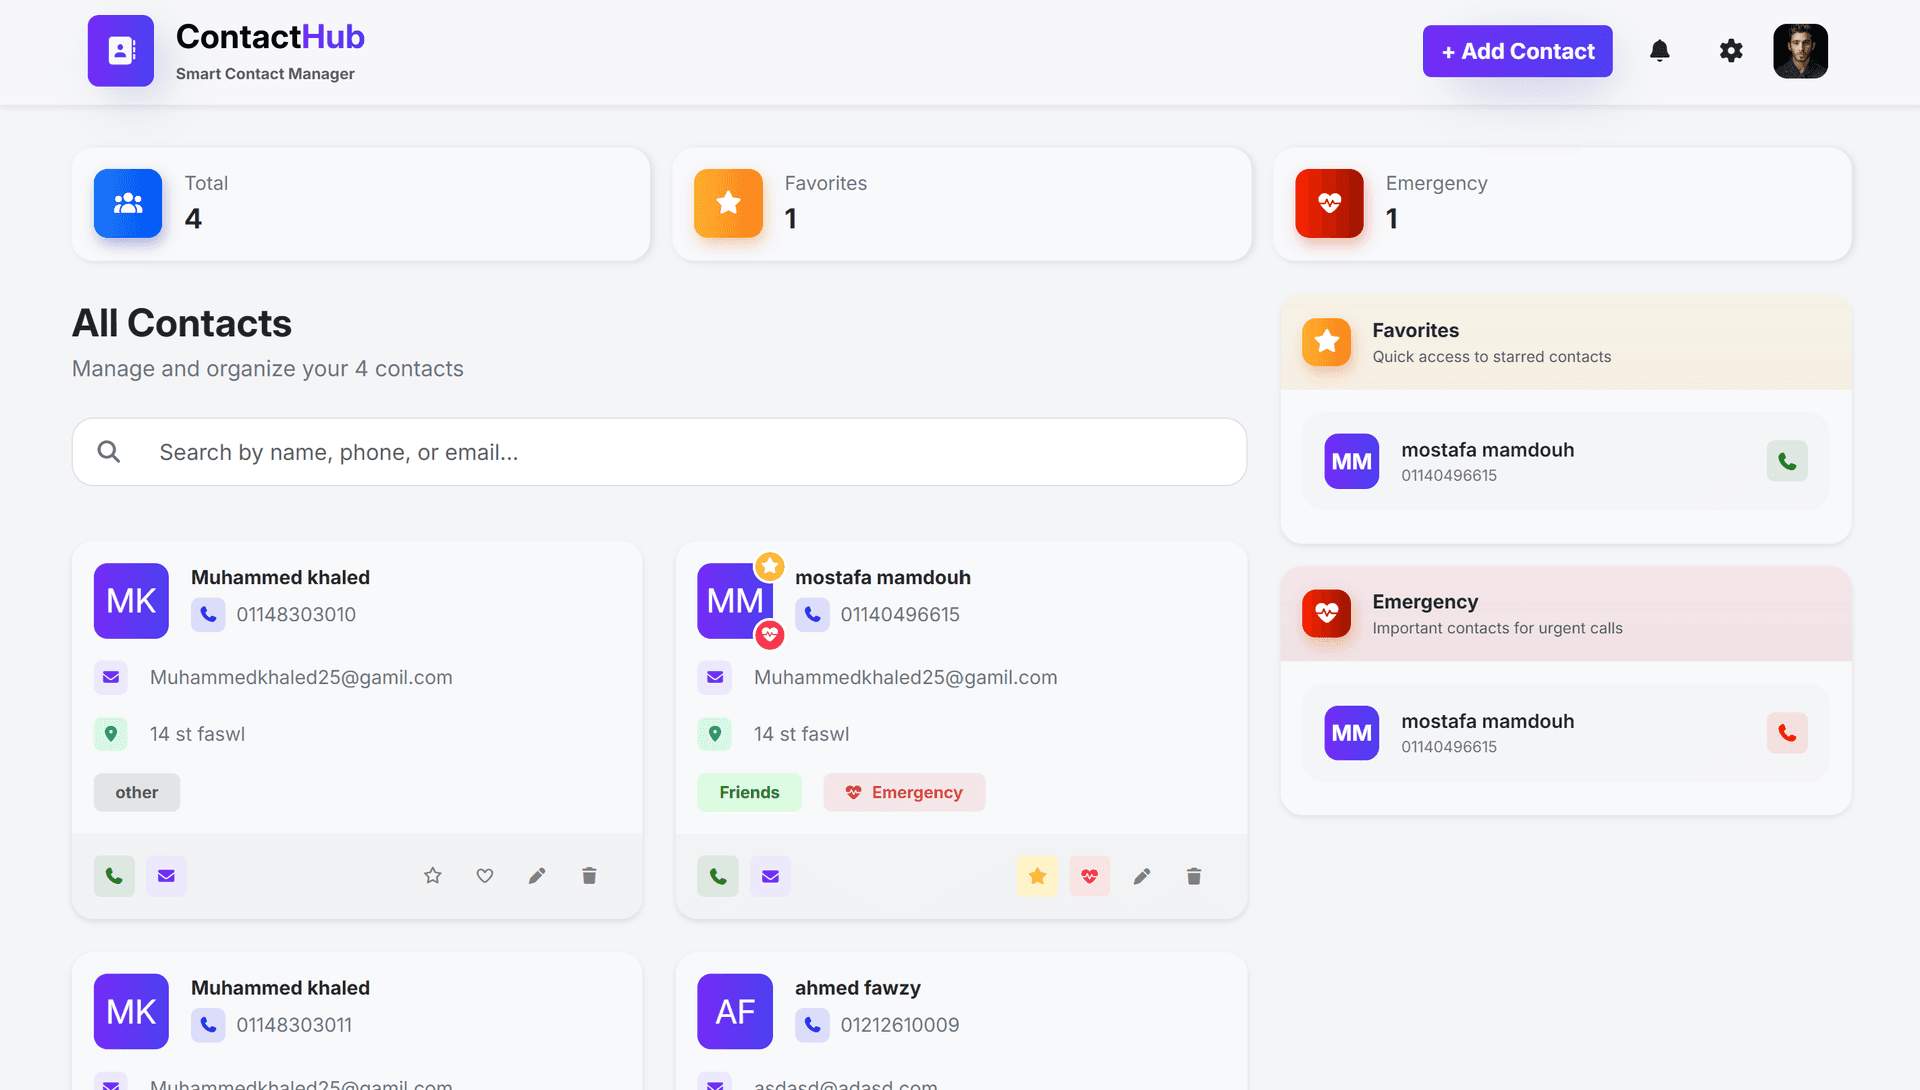Click the Add Contact button
The image size is (1920, 1090).
click(1517, 51)
